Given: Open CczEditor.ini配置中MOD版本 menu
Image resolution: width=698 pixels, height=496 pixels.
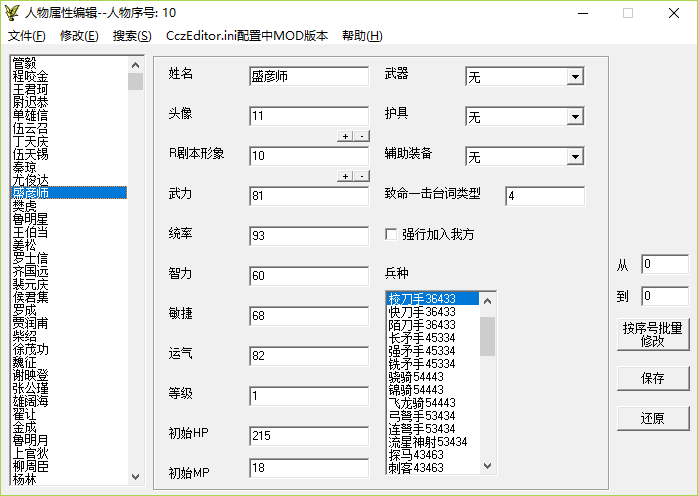Looking at the screenshot, I should tap(247, 36).
